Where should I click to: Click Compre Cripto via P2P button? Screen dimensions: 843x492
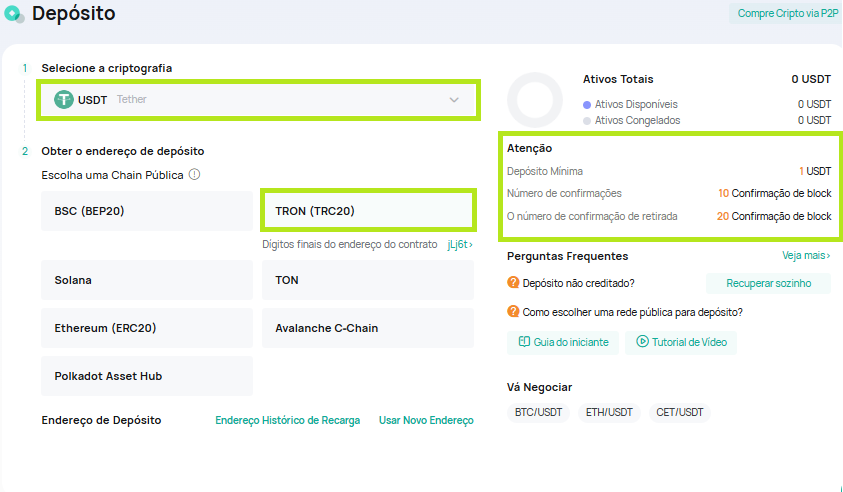click(x=787, y=13)
